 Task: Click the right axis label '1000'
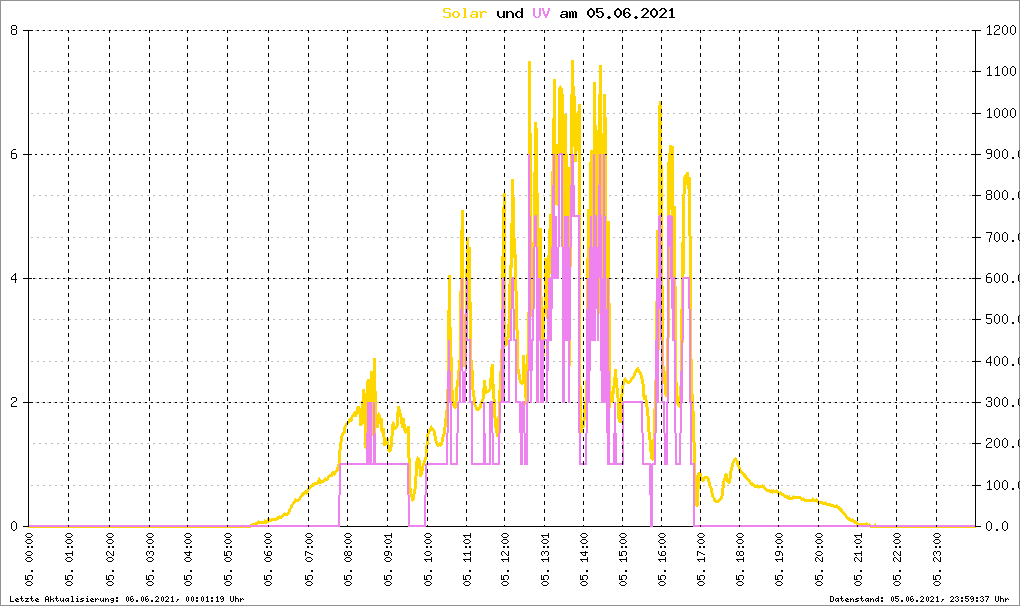click(x=1000, y=114)
